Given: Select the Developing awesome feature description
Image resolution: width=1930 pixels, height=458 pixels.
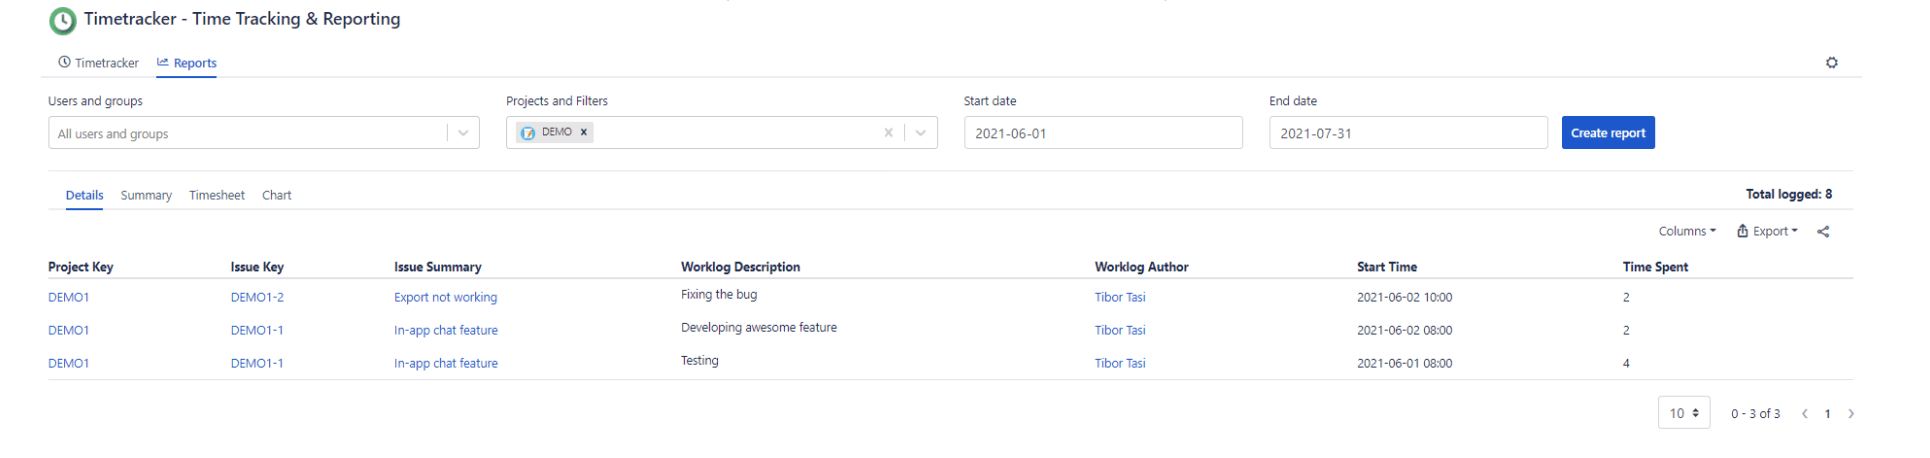Looking at the screenshot, I should [x=758, y=327].
